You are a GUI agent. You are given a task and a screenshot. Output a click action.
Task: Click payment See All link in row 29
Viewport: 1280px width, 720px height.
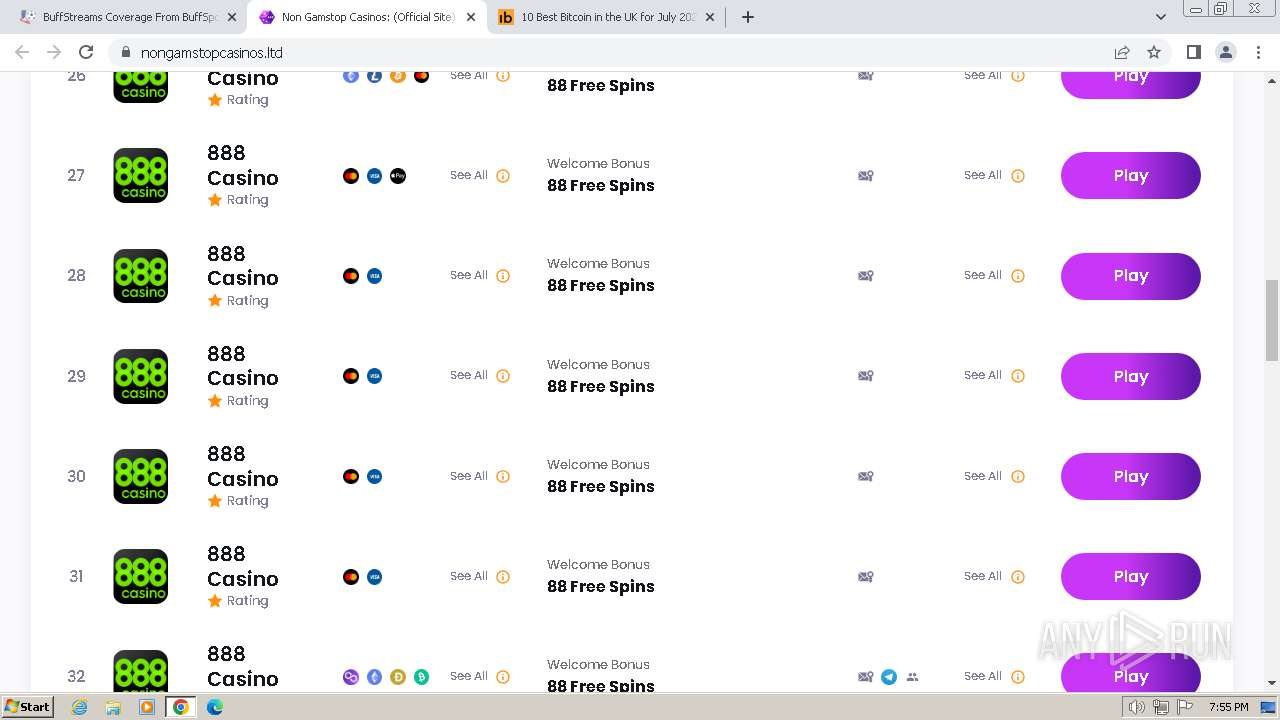[x=469, y=375]
